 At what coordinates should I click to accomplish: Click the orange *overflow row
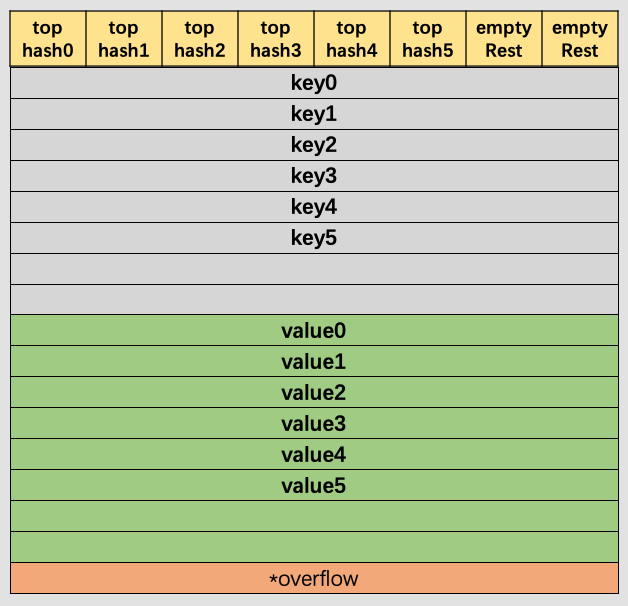314,578
